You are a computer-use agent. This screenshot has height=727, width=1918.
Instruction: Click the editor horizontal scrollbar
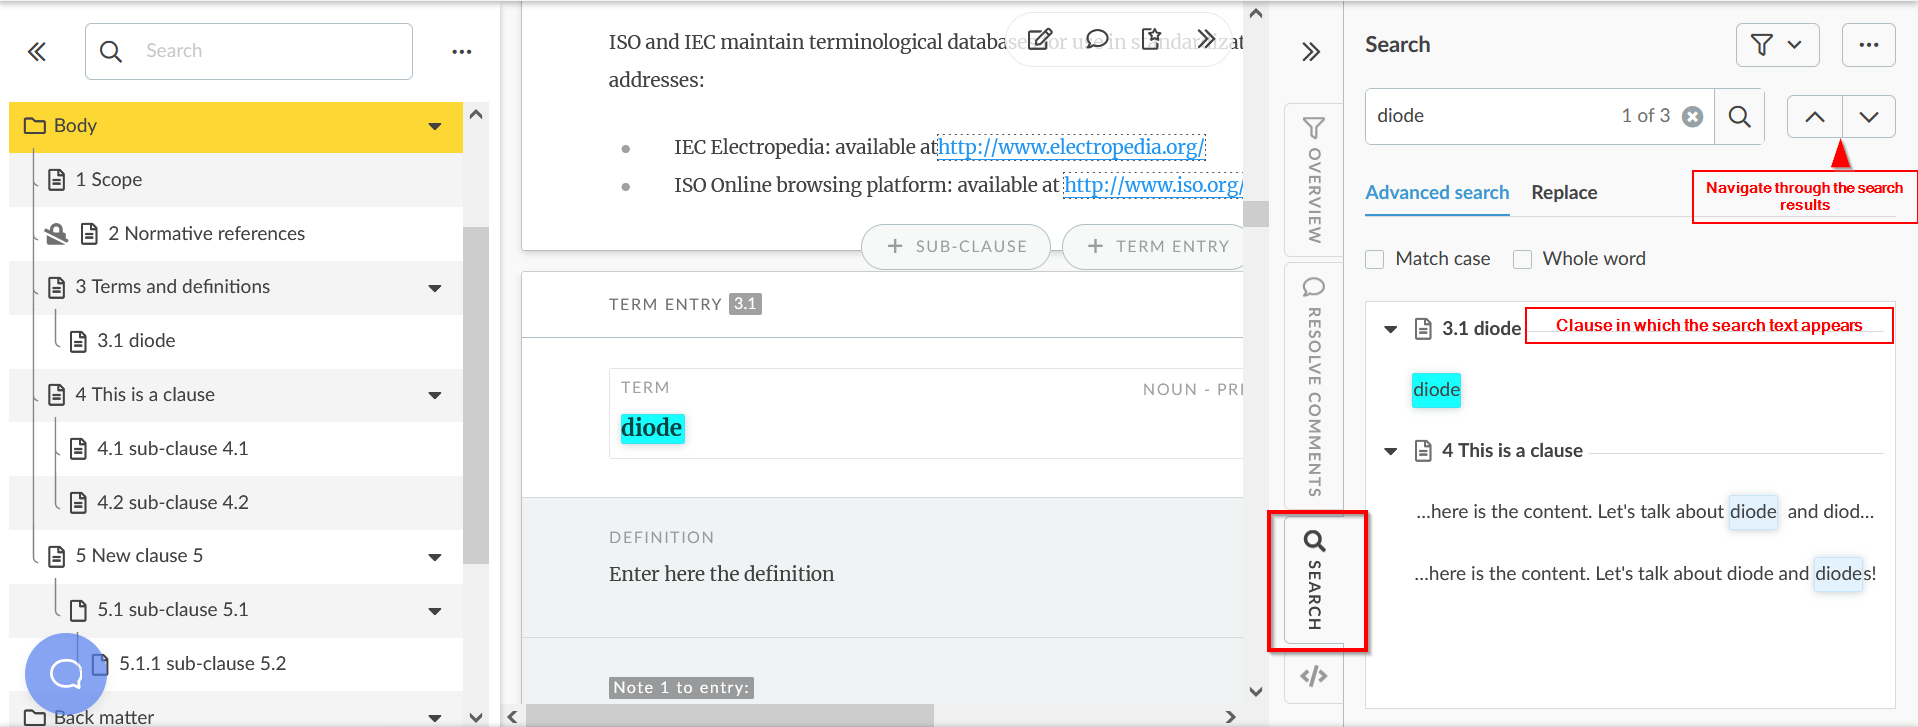pyautogui.click(x=730, y=716)
